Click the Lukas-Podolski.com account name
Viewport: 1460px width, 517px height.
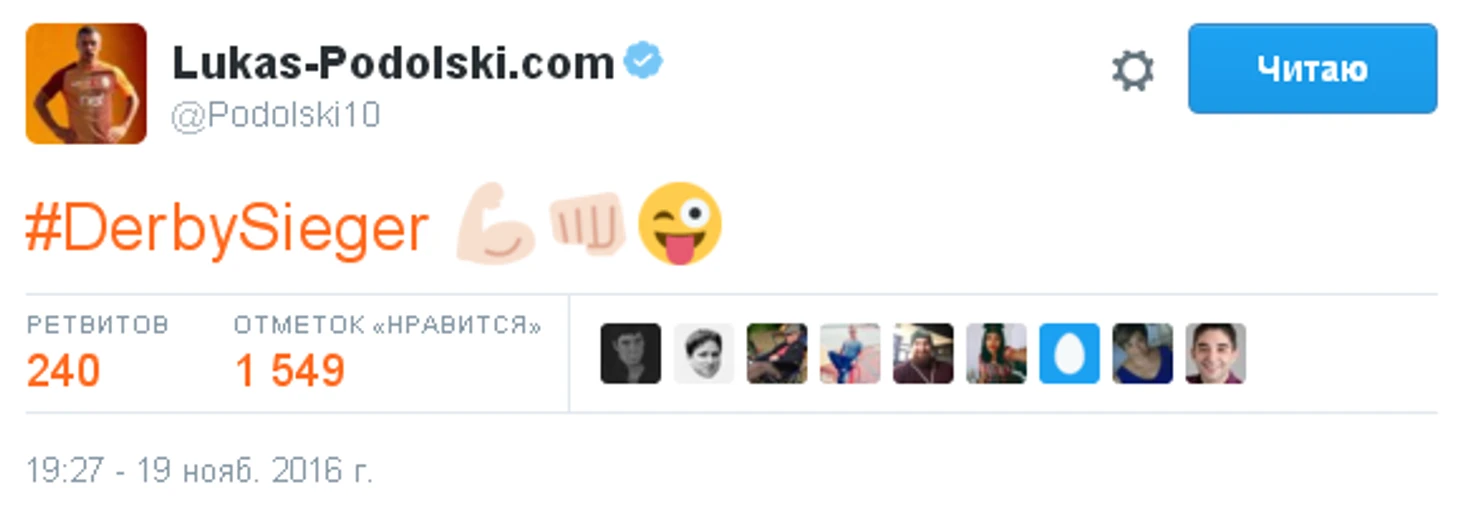pyautogui.click(x=393, y=64)
